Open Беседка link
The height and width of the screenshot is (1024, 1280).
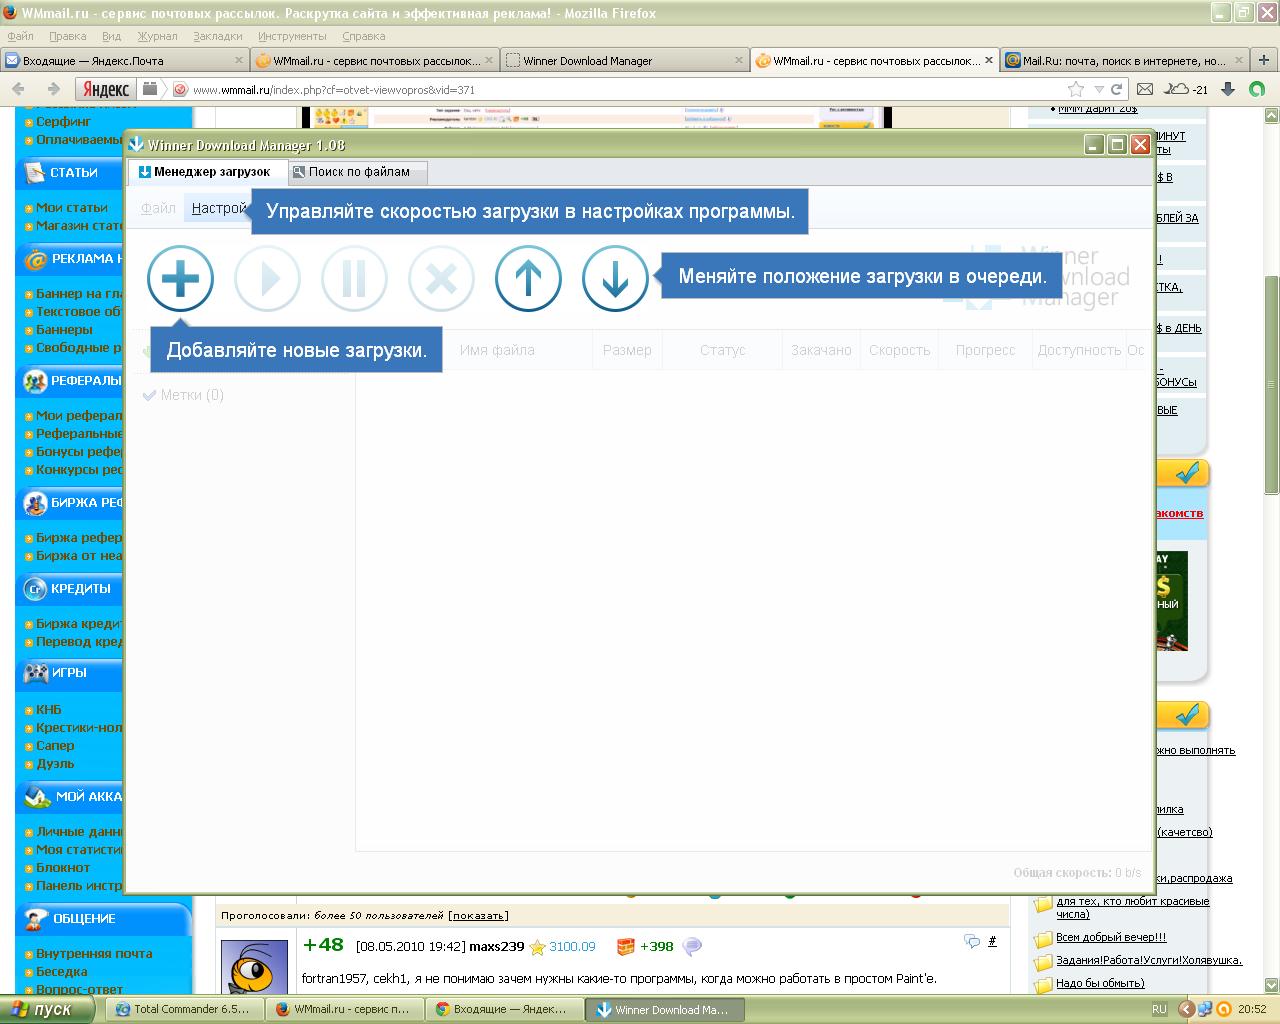pos(61,971)
